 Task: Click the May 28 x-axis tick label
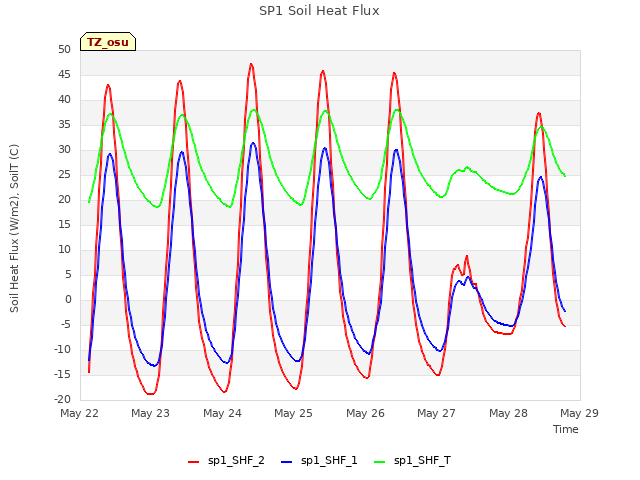[508, 413]
